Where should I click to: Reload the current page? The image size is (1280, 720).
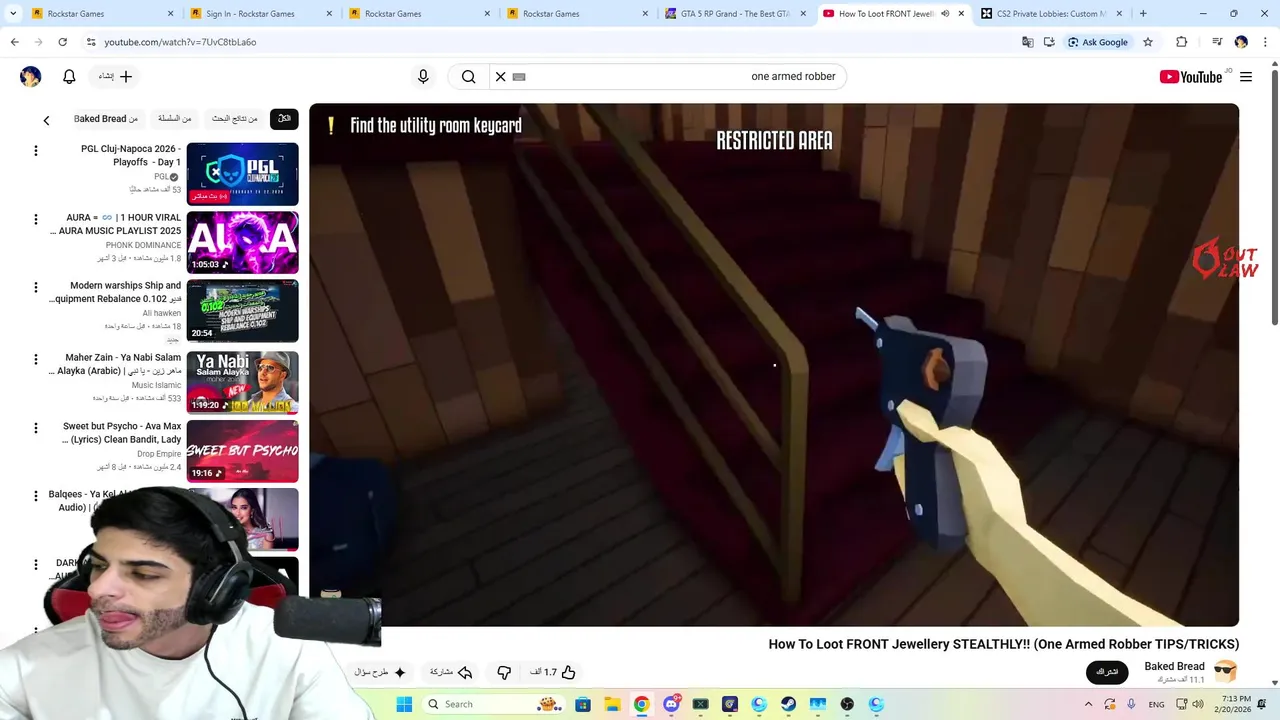(62, 42)
